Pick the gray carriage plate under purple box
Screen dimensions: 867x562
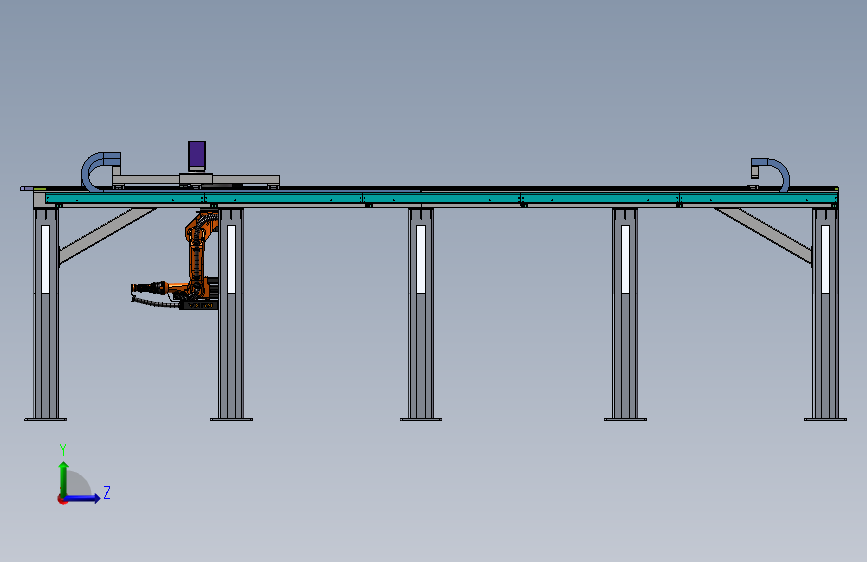(x=196, y=180)
